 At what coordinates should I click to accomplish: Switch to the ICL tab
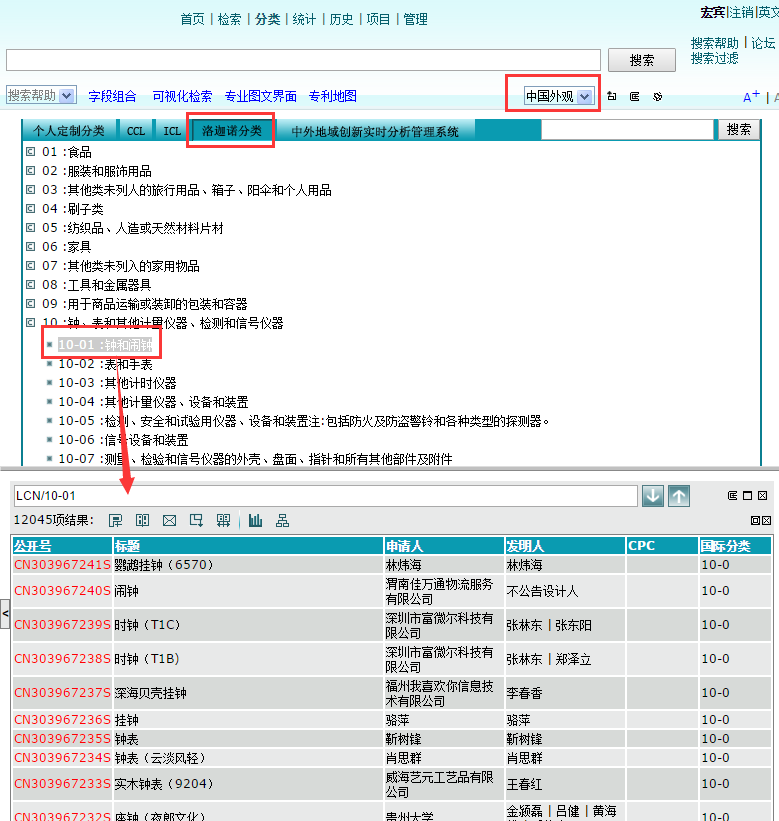pos(172,131)
